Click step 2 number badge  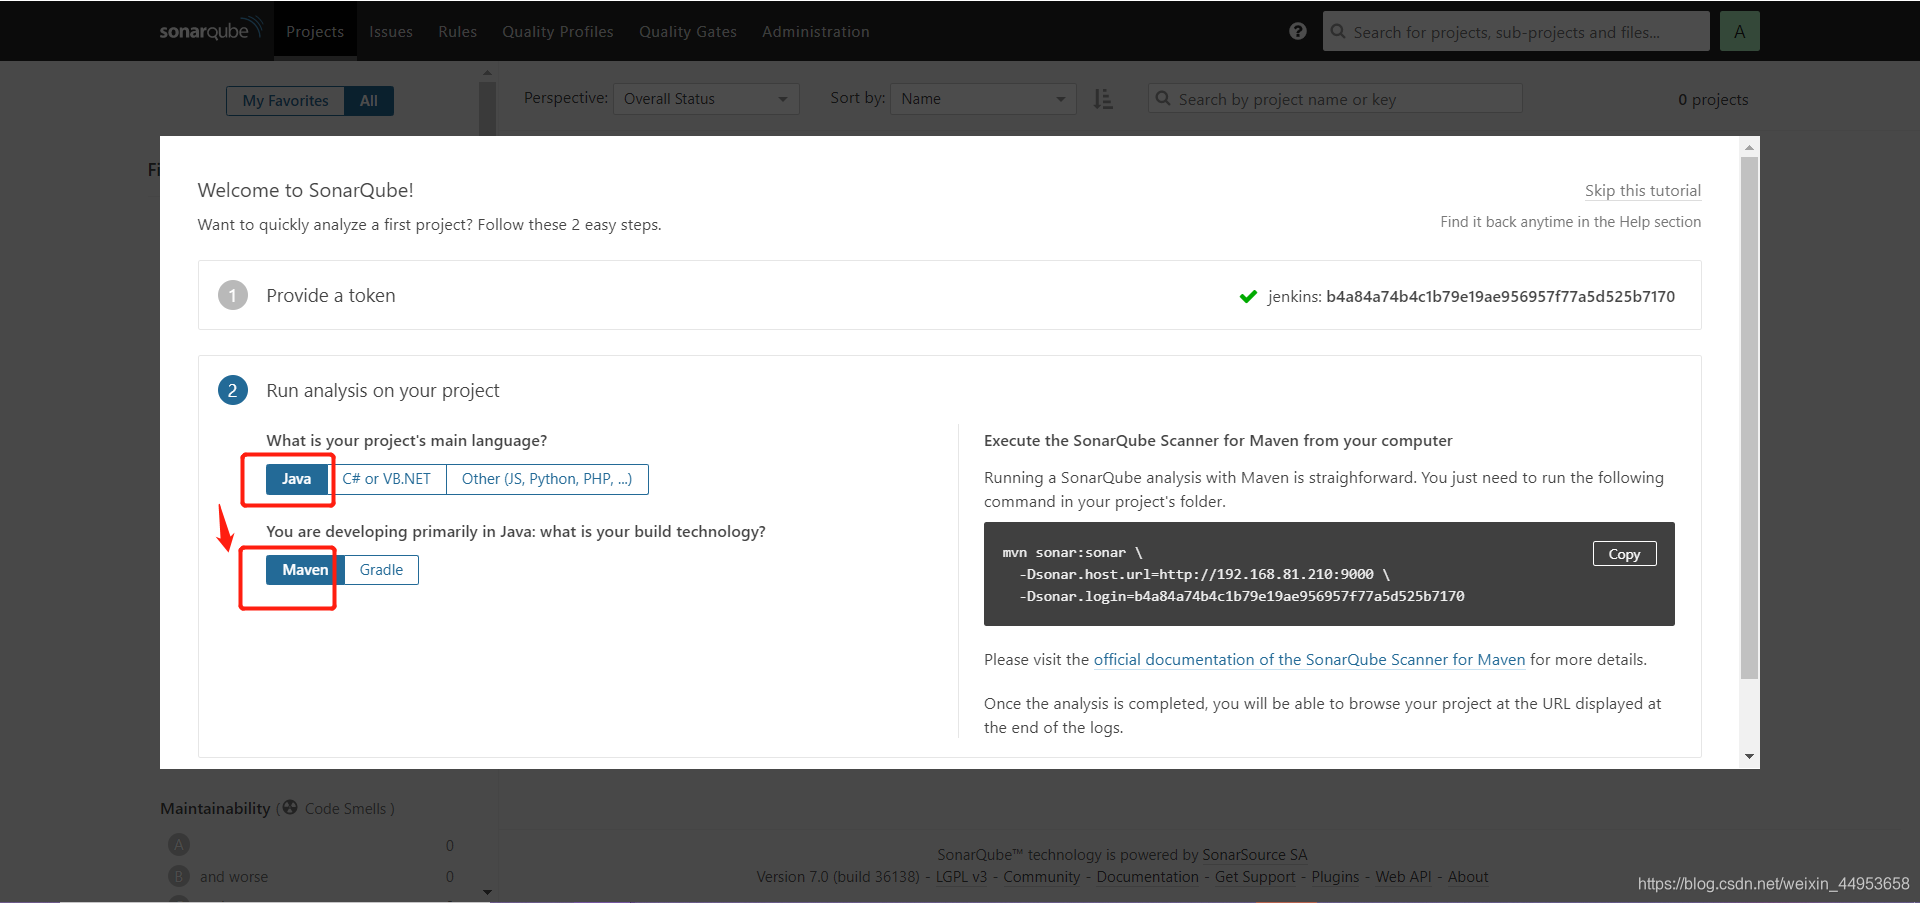point(233,390)
